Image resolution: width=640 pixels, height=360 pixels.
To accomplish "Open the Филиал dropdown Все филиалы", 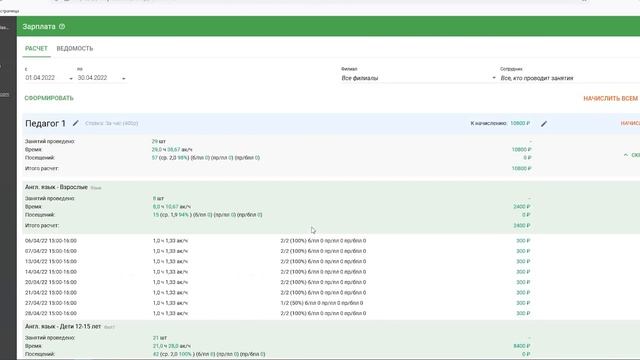I will point(419,78).
